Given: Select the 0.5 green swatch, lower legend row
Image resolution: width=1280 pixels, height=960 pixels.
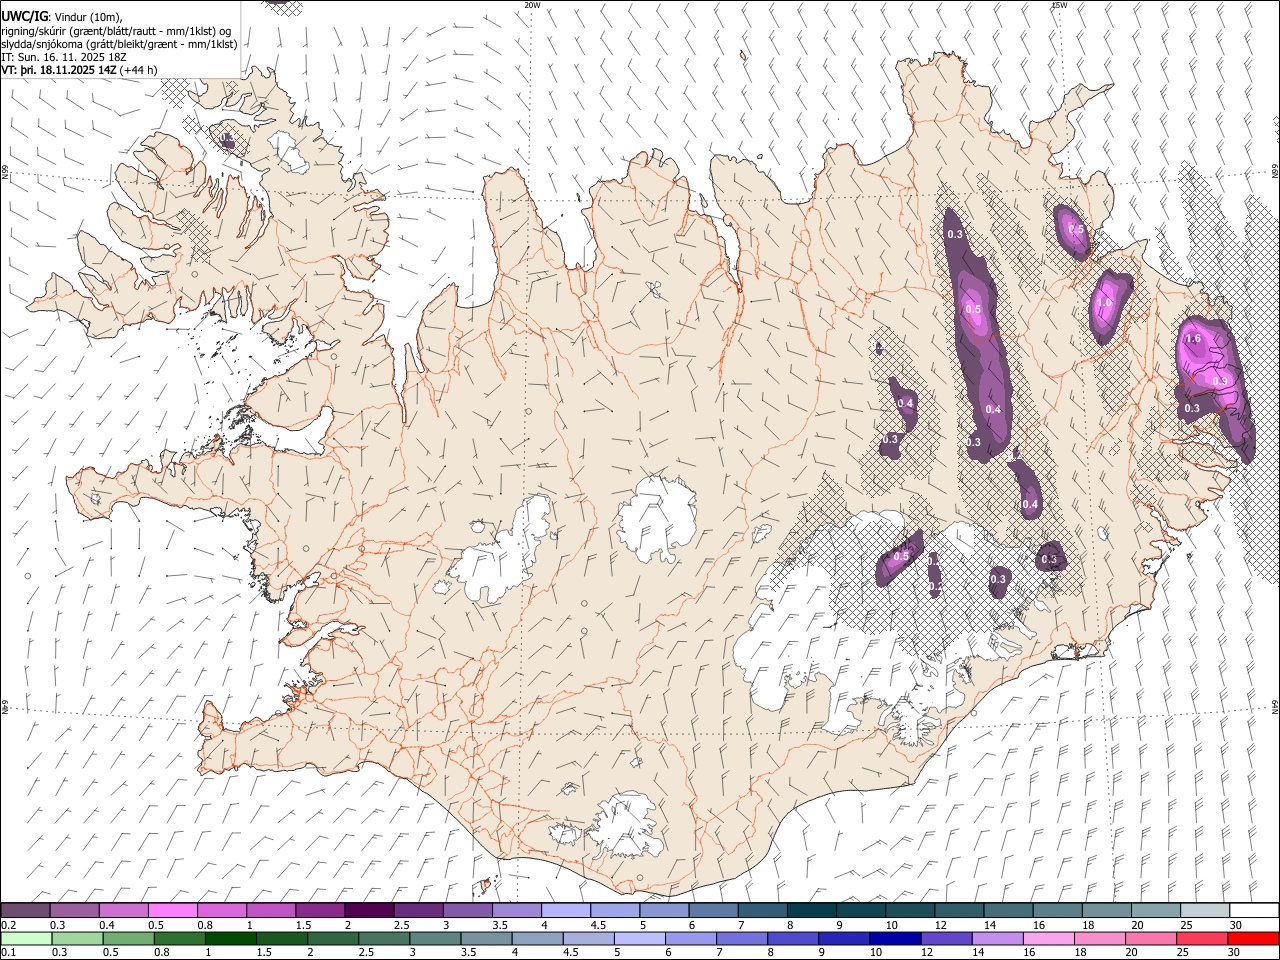Looking at the screenshot, I should coord(129,939).
